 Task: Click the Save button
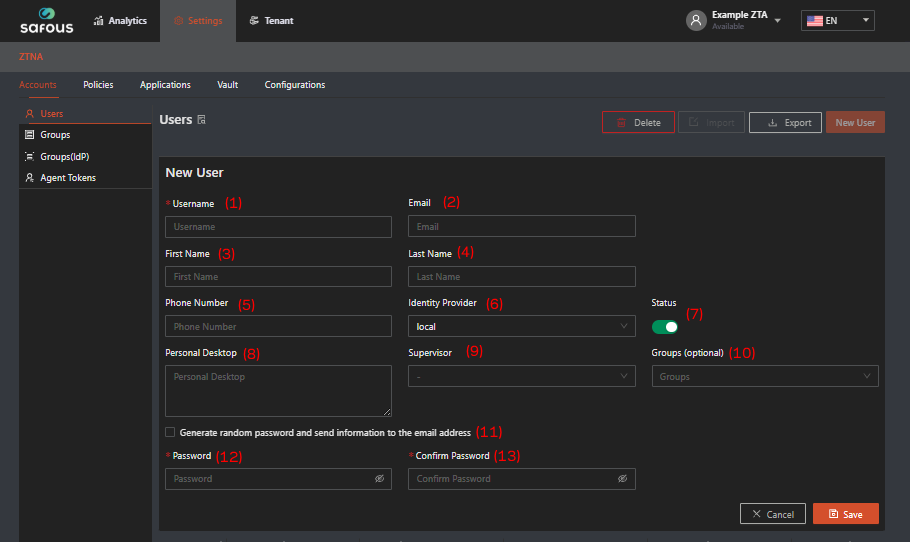845,514
